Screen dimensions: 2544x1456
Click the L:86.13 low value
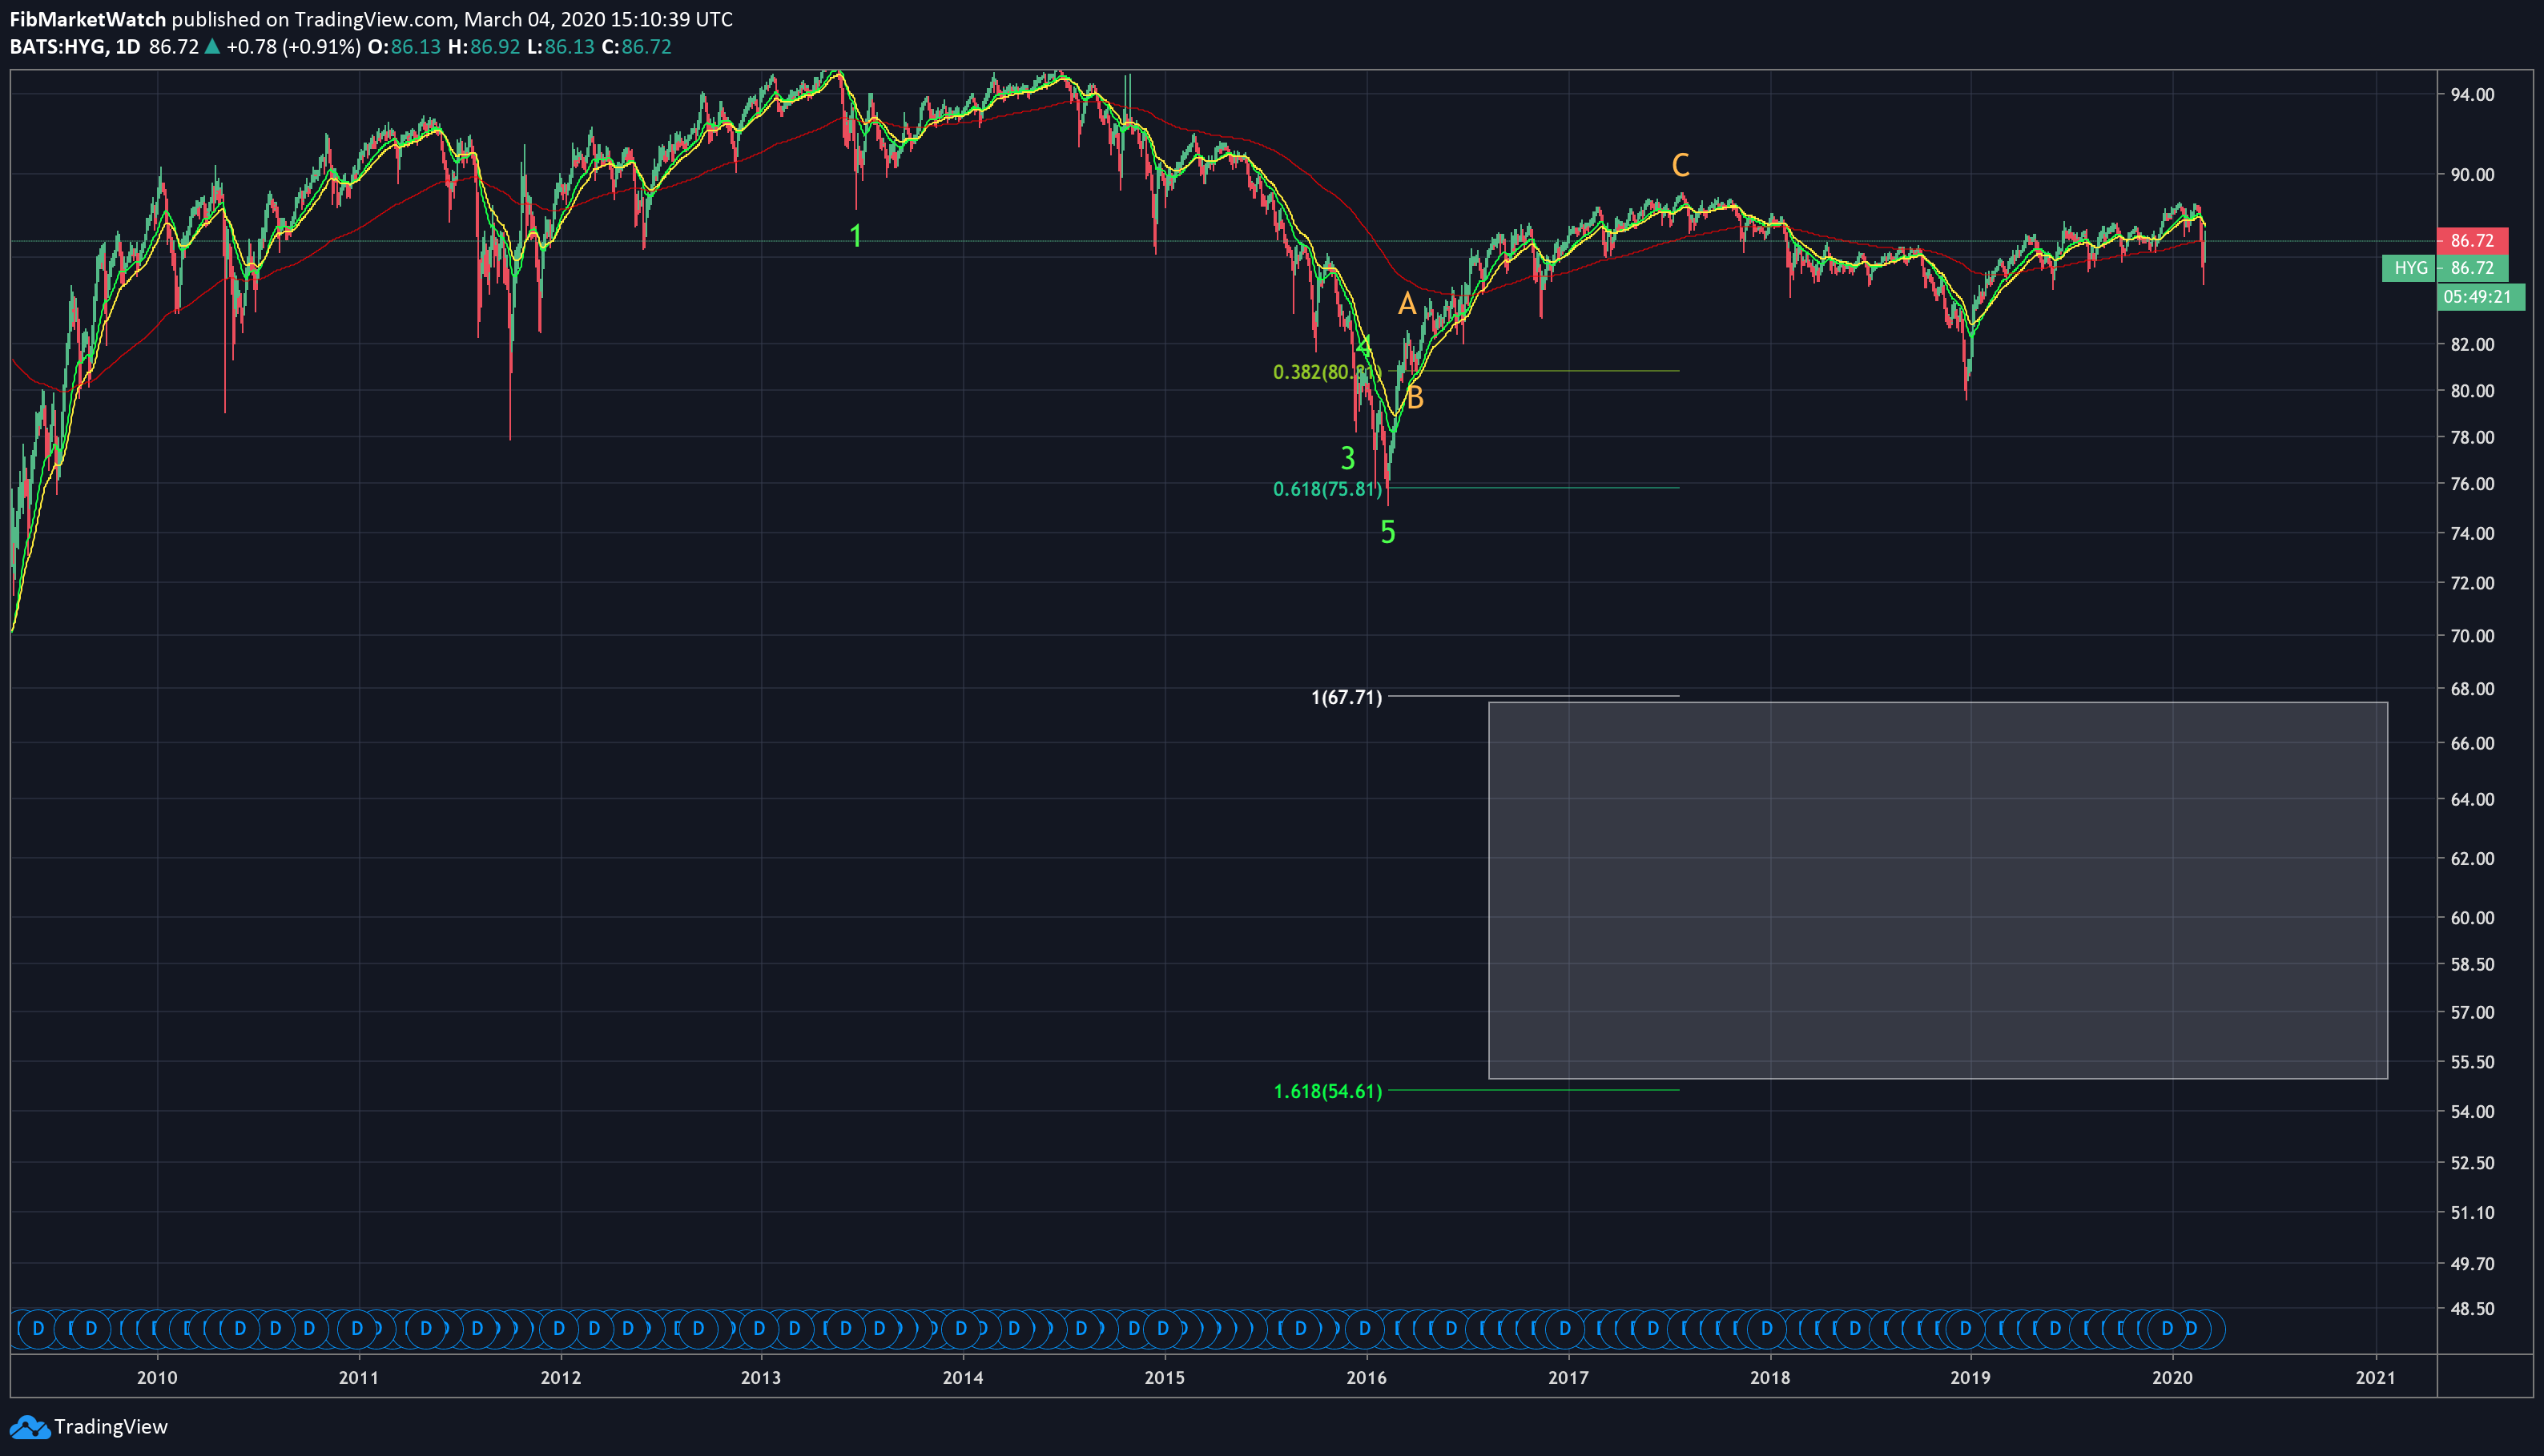pyautogui.click(x=560, y=46)
